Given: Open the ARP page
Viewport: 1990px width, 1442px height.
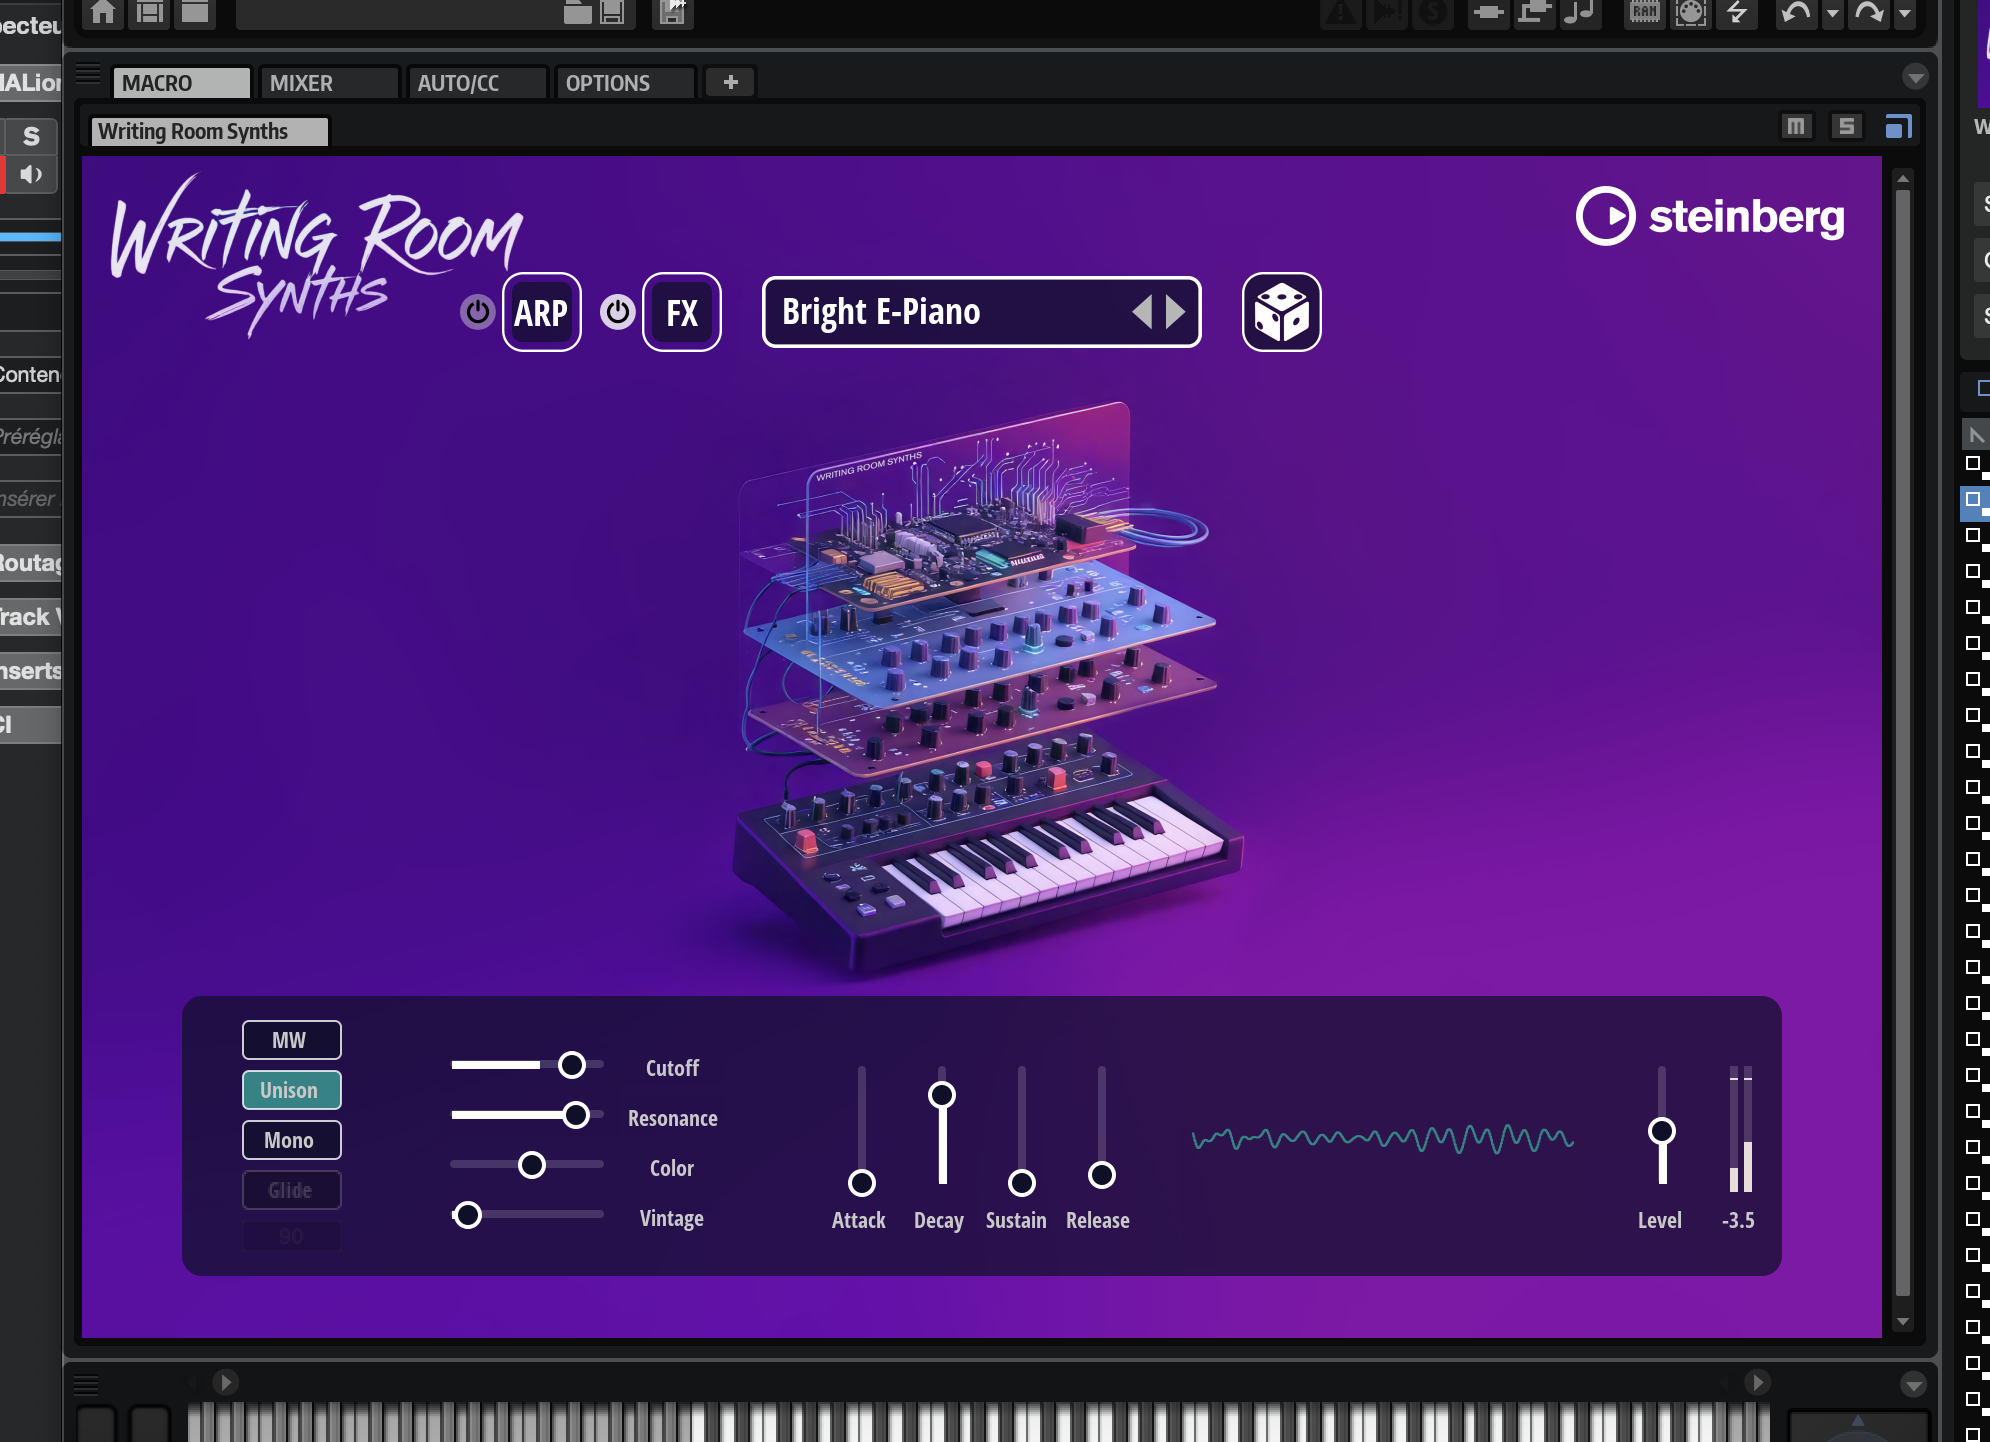Looking at the screenshot, I should click(x=541, y=312).
